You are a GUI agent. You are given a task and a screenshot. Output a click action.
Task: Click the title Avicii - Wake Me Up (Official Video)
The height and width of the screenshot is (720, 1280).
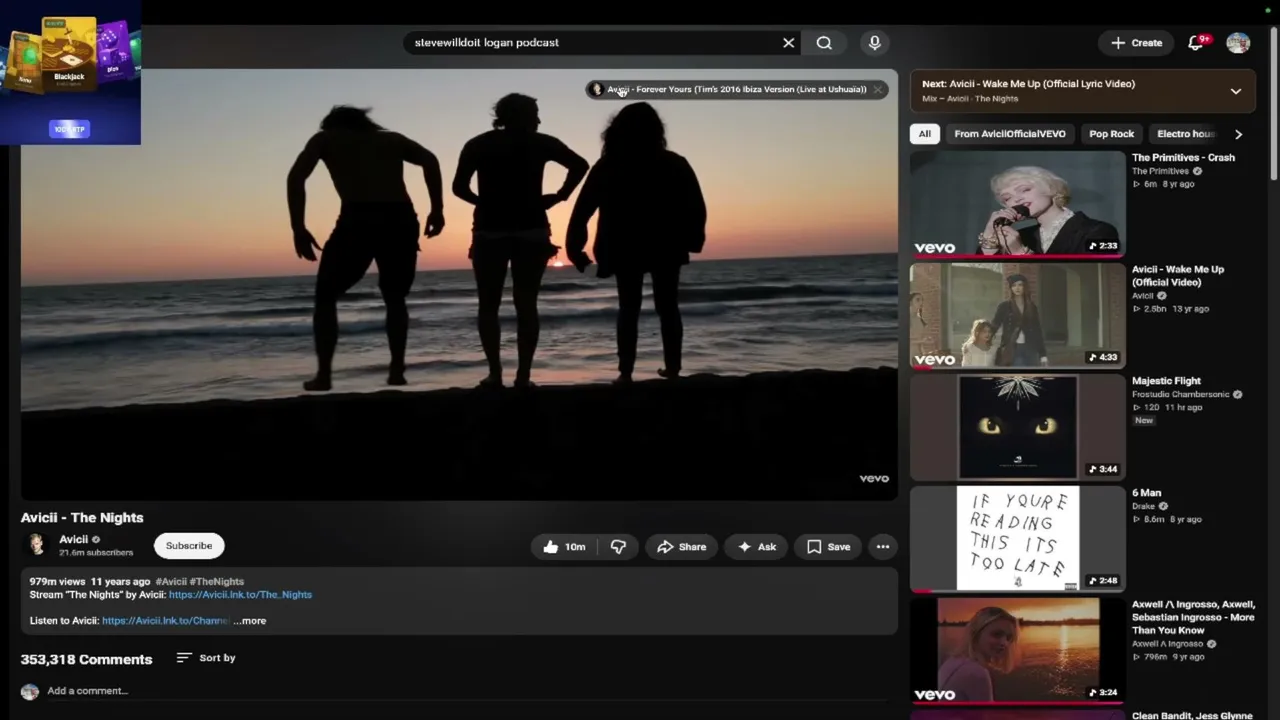[x=1178, y=276]
